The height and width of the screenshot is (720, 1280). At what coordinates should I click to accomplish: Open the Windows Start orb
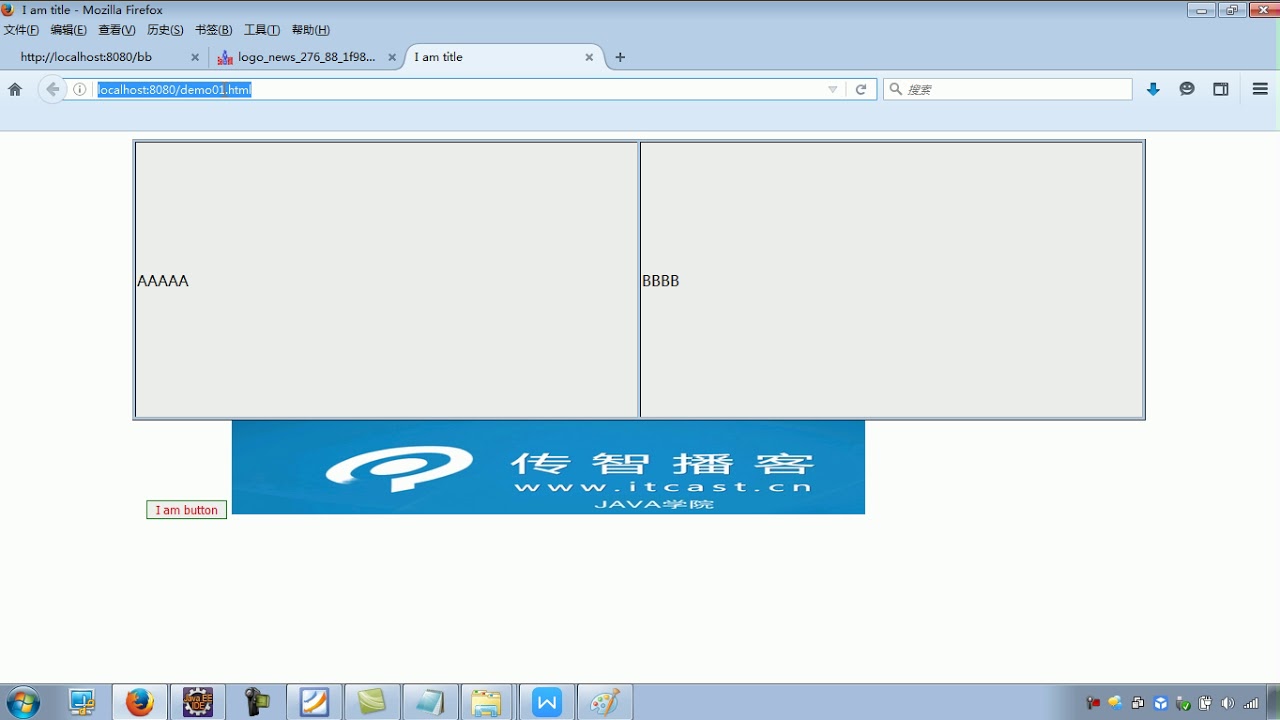(22, 702)
